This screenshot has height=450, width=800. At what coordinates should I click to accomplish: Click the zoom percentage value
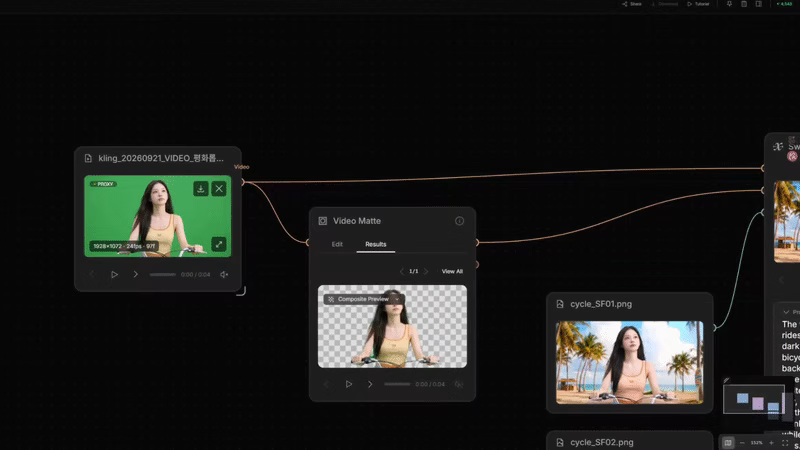pos(757,443)
